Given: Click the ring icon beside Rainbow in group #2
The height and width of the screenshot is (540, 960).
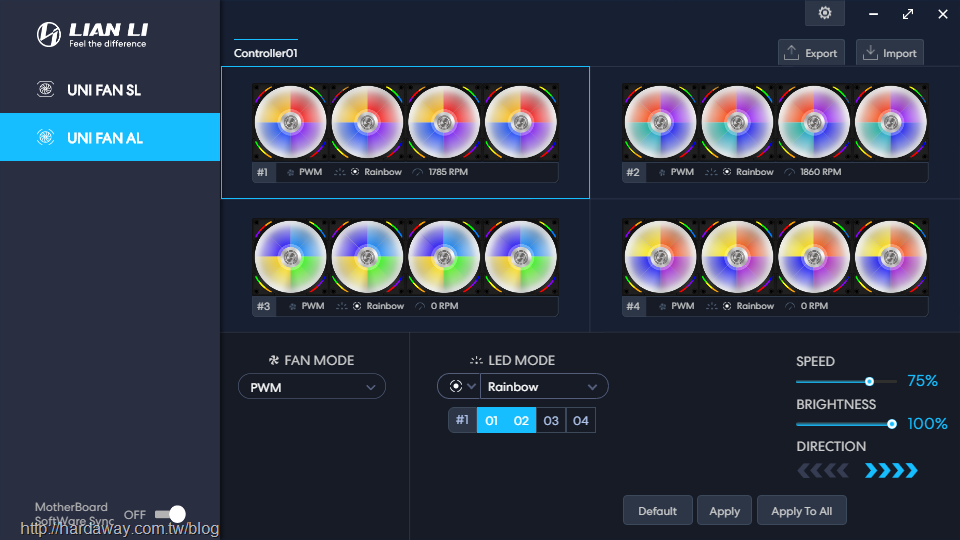Looking at the screenshot, I should point(727,172).
